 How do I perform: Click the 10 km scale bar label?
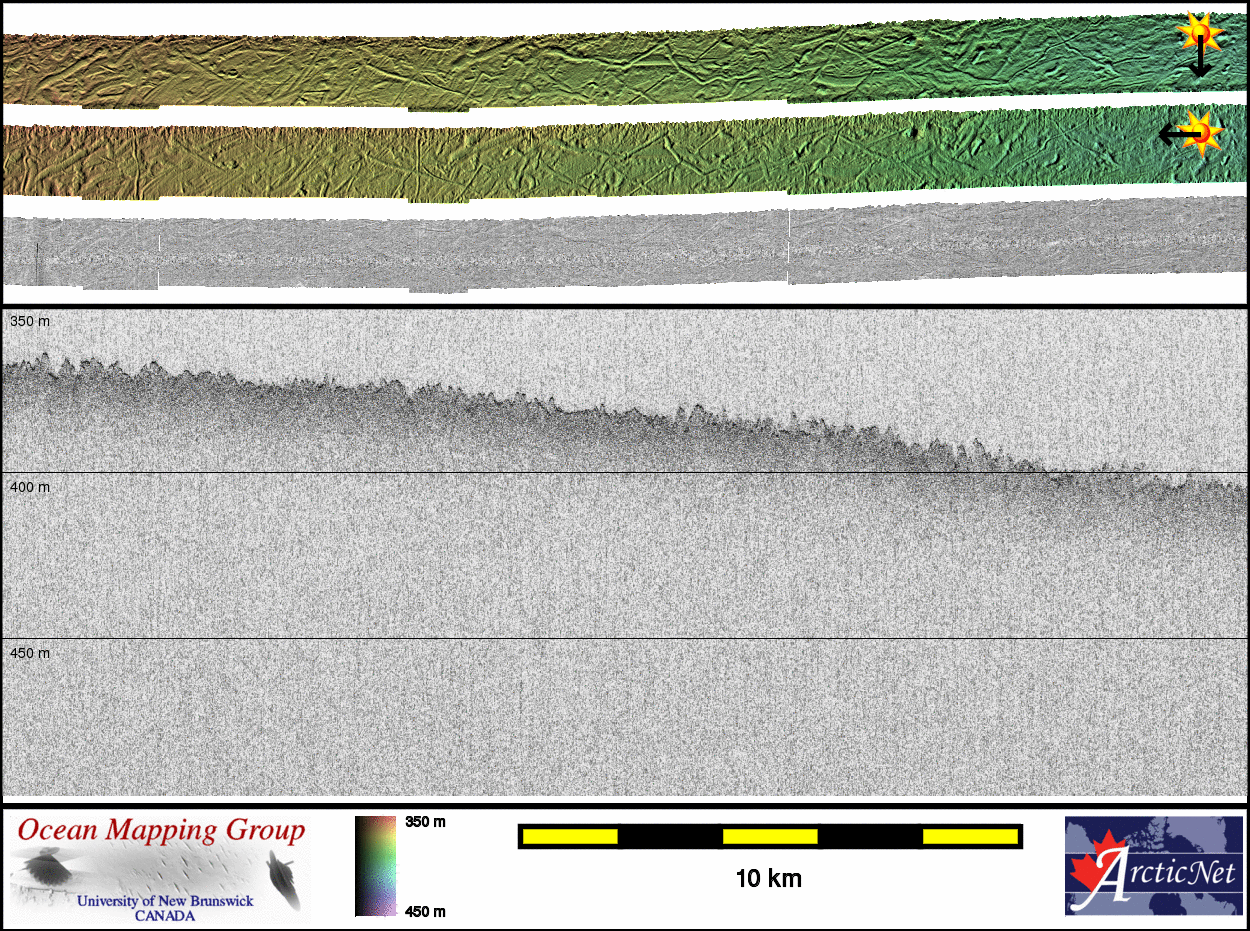click(x=768, y=879)
